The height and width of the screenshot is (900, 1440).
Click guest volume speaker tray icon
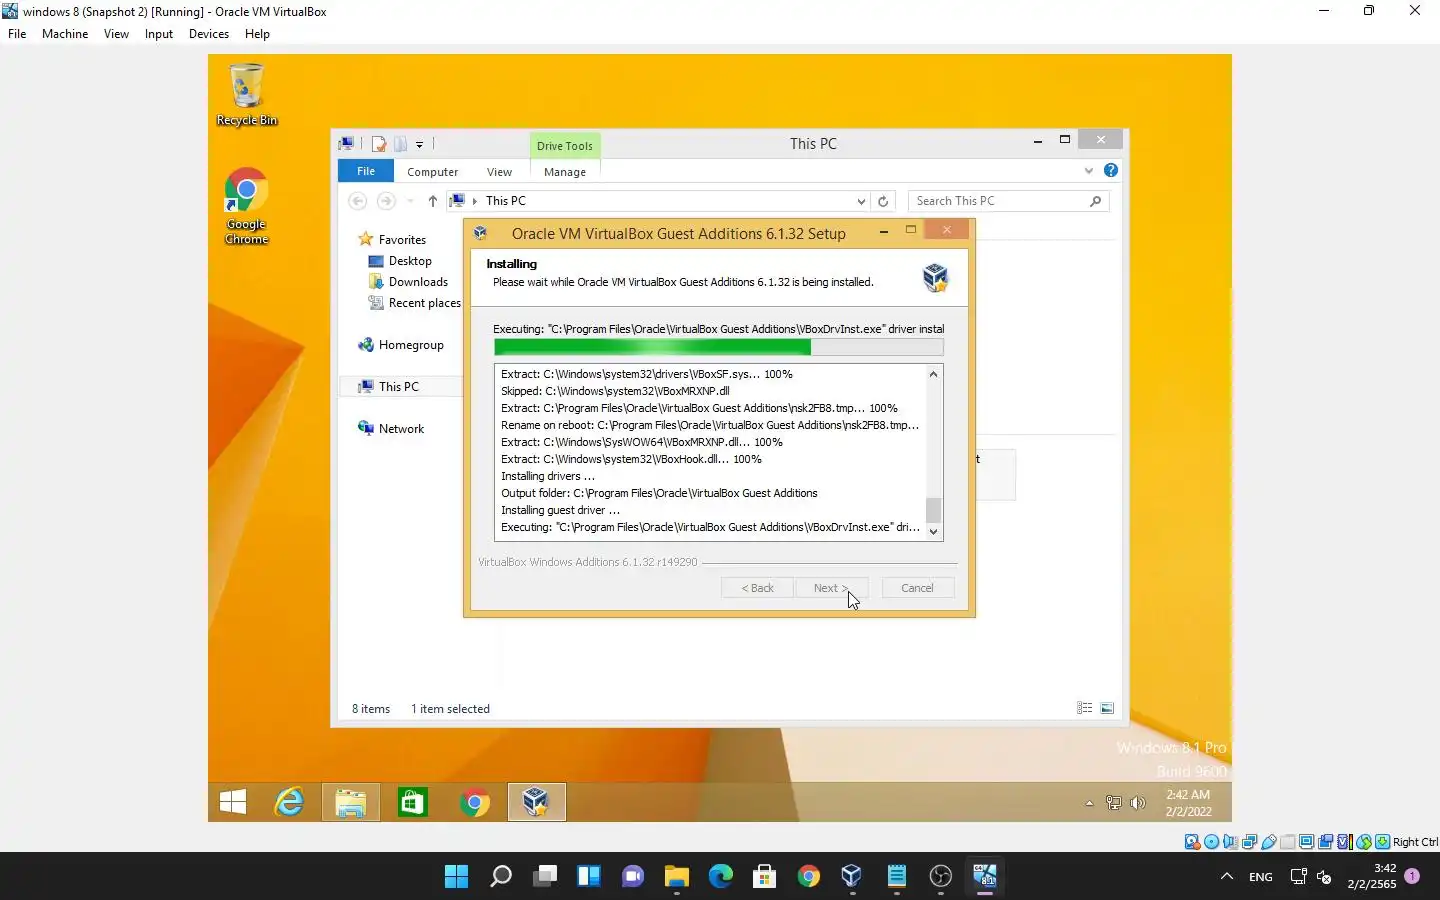click(1138, 803)
